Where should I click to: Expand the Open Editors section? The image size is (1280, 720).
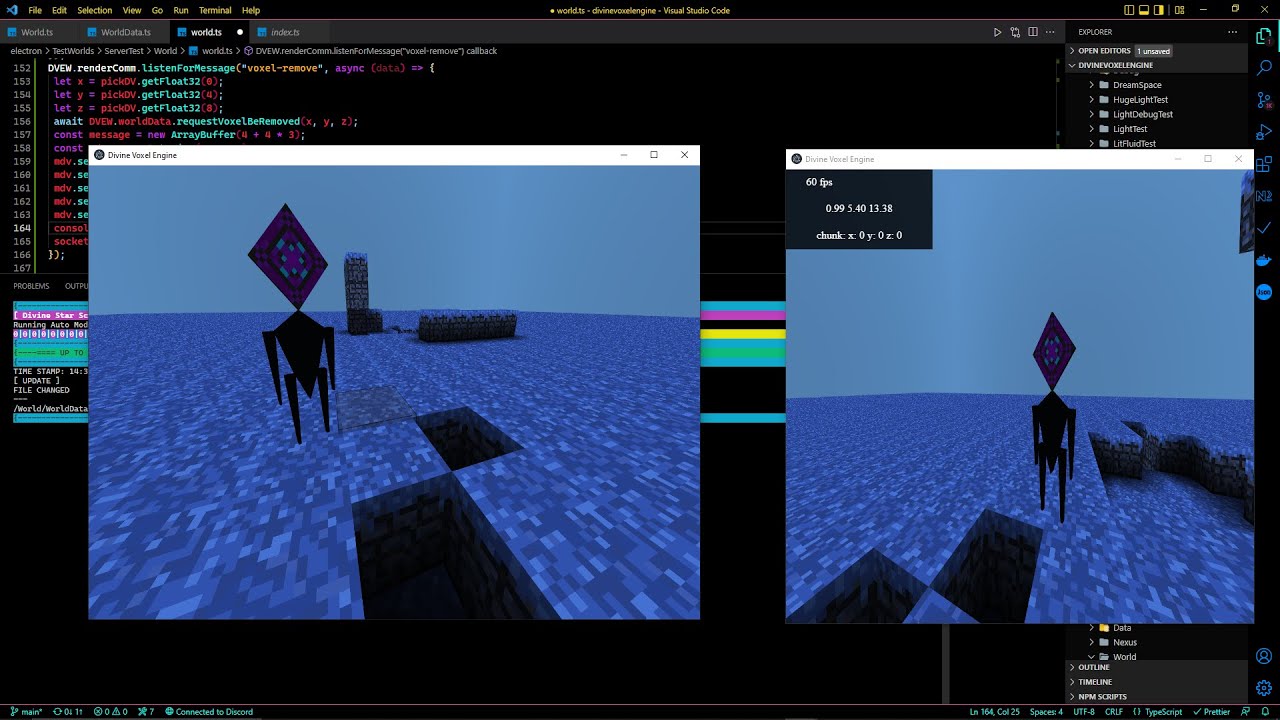click(1157, 51)
